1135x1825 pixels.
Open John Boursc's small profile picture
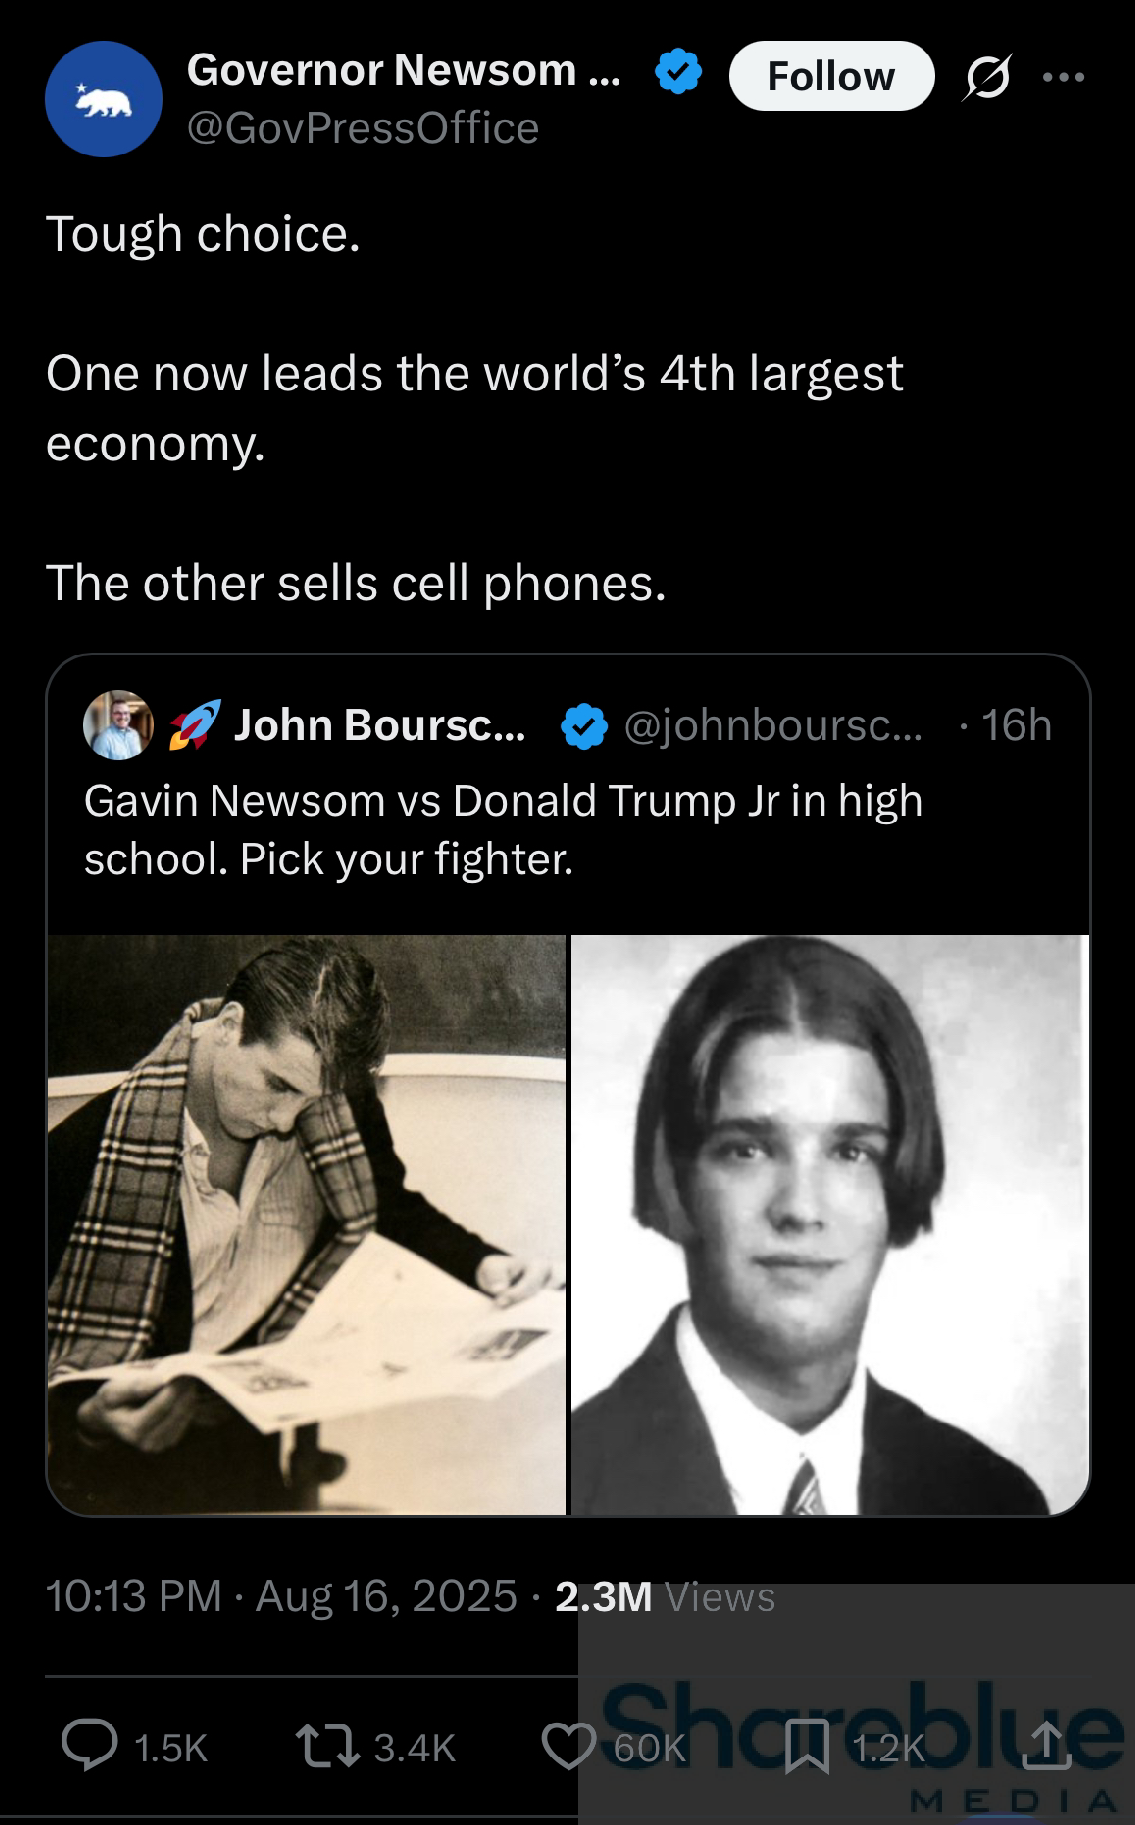tap(118, 725)
